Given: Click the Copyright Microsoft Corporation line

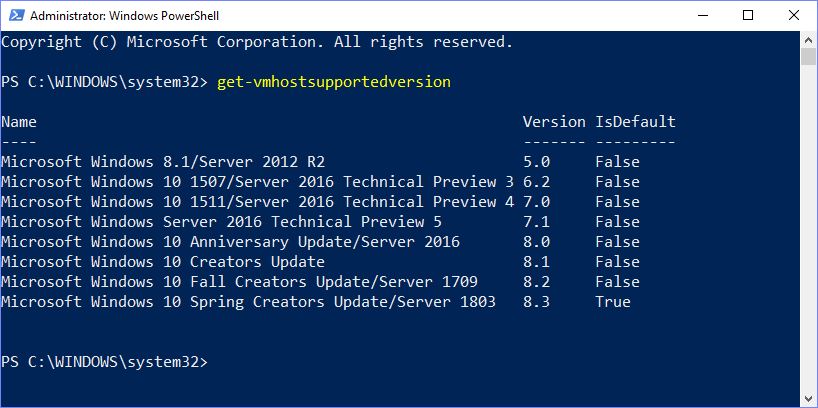Looking at the screenshot, I should [257, 42].
